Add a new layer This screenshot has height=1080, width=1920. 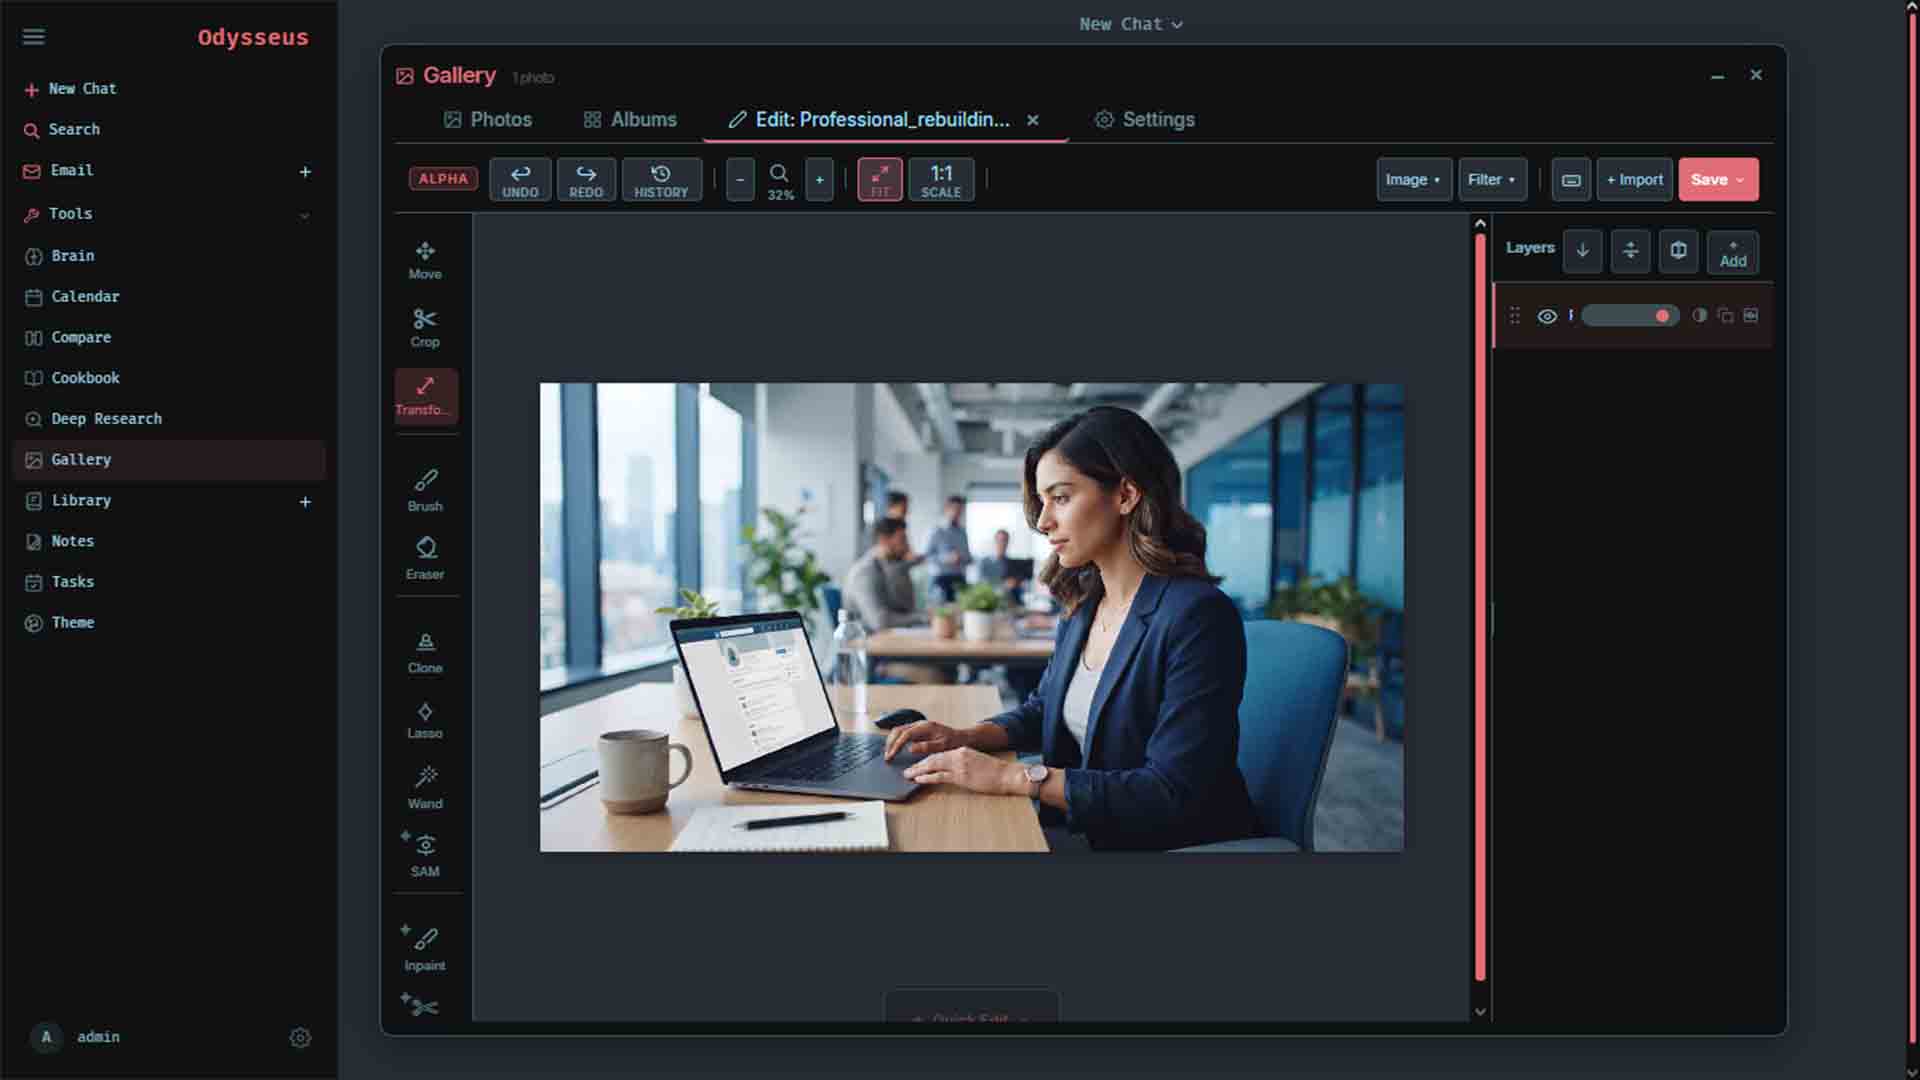[1733, 252]
